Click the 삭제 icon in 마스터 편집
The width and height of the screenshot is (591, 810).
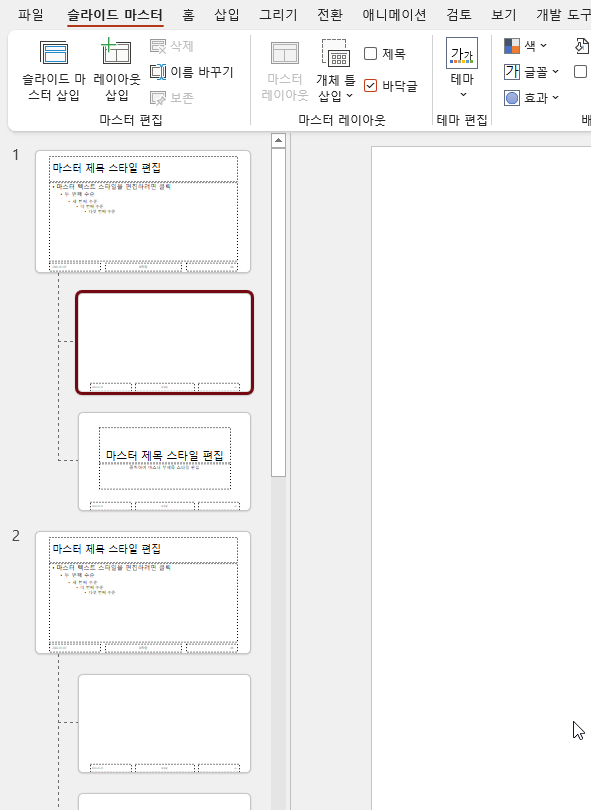coord(158,46)
